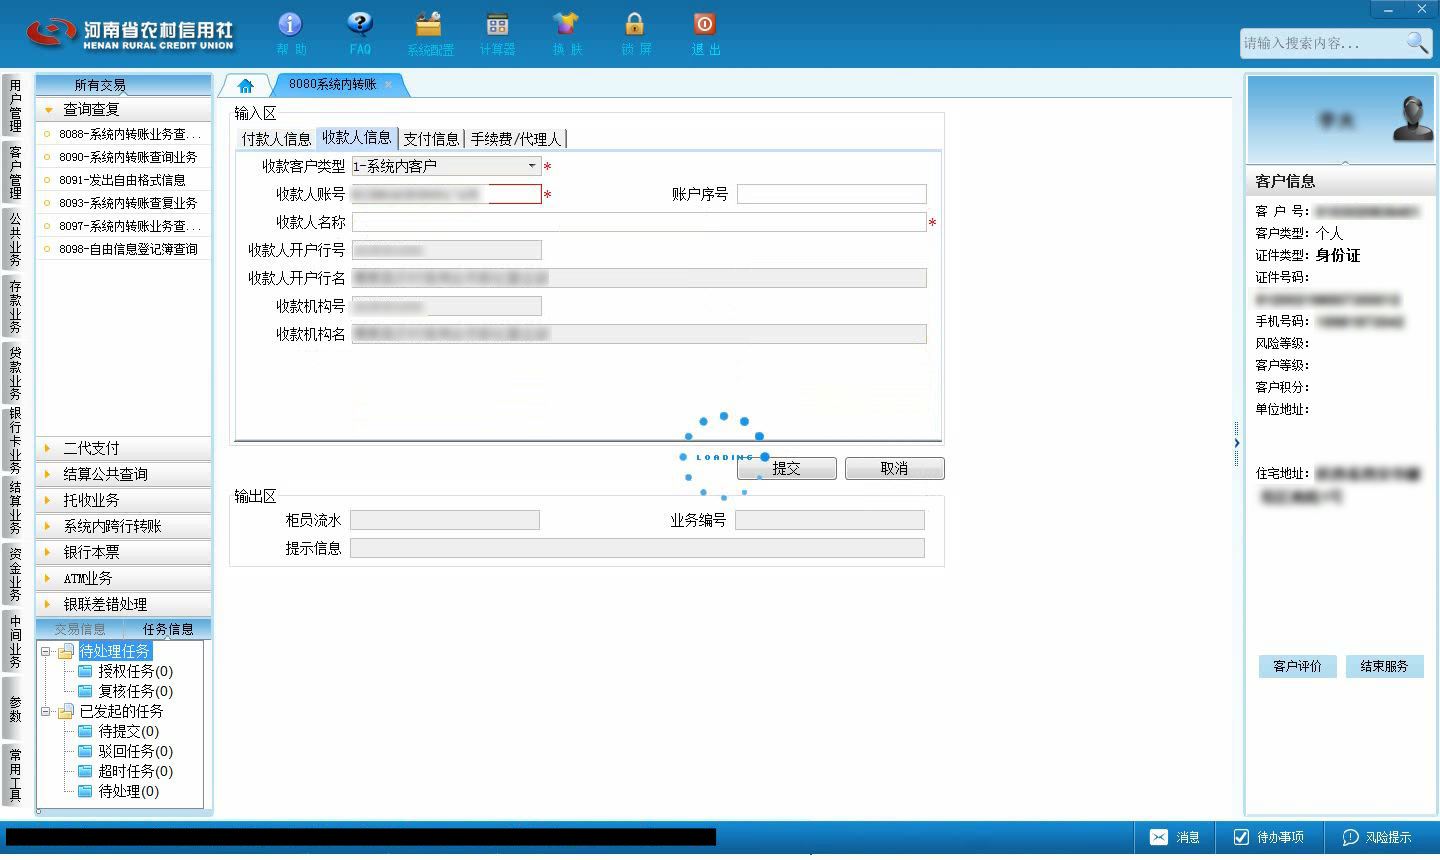Click the 换肤 skin change icon
Image resolution: width=1440 pixels, height=860 pixels.
tap(566, 33)
